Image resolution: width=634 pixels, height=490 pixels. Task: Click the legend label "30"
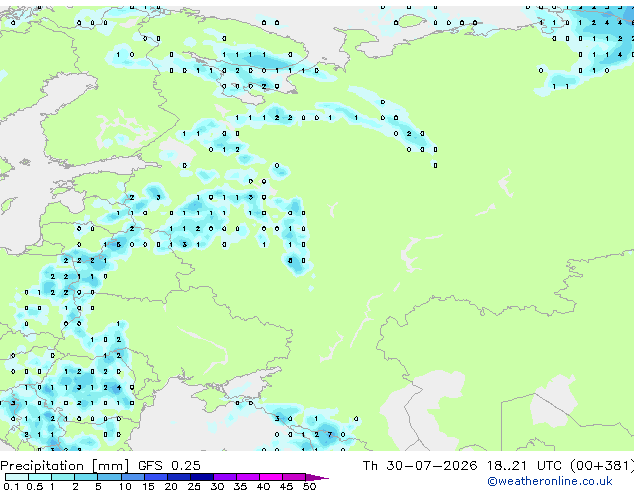click(217, 486)
